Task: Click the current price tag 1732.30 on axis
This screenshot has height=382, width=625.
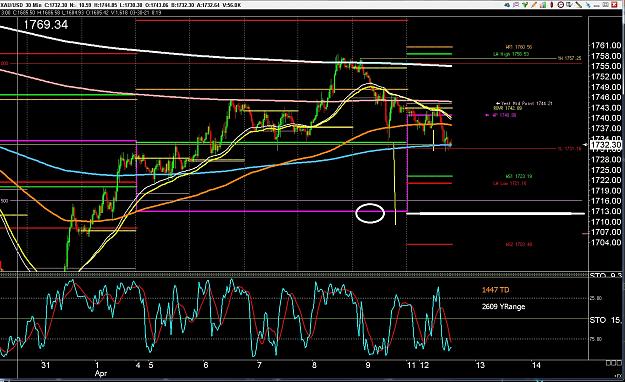Action: tap(607, 144)
